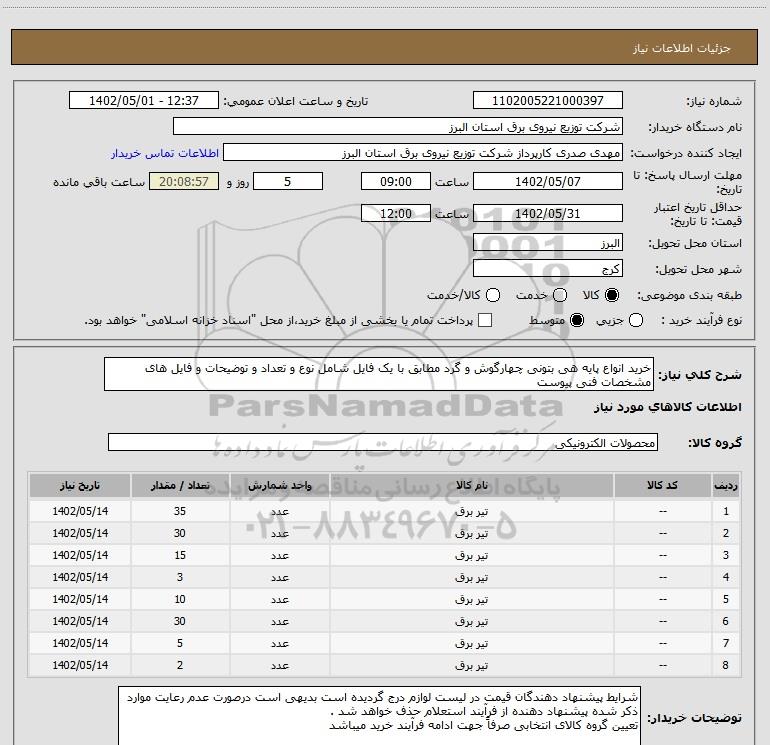Click the شماره نیاز field 1102005221000397
Screen dimensions: 770x745
point(548,100)
